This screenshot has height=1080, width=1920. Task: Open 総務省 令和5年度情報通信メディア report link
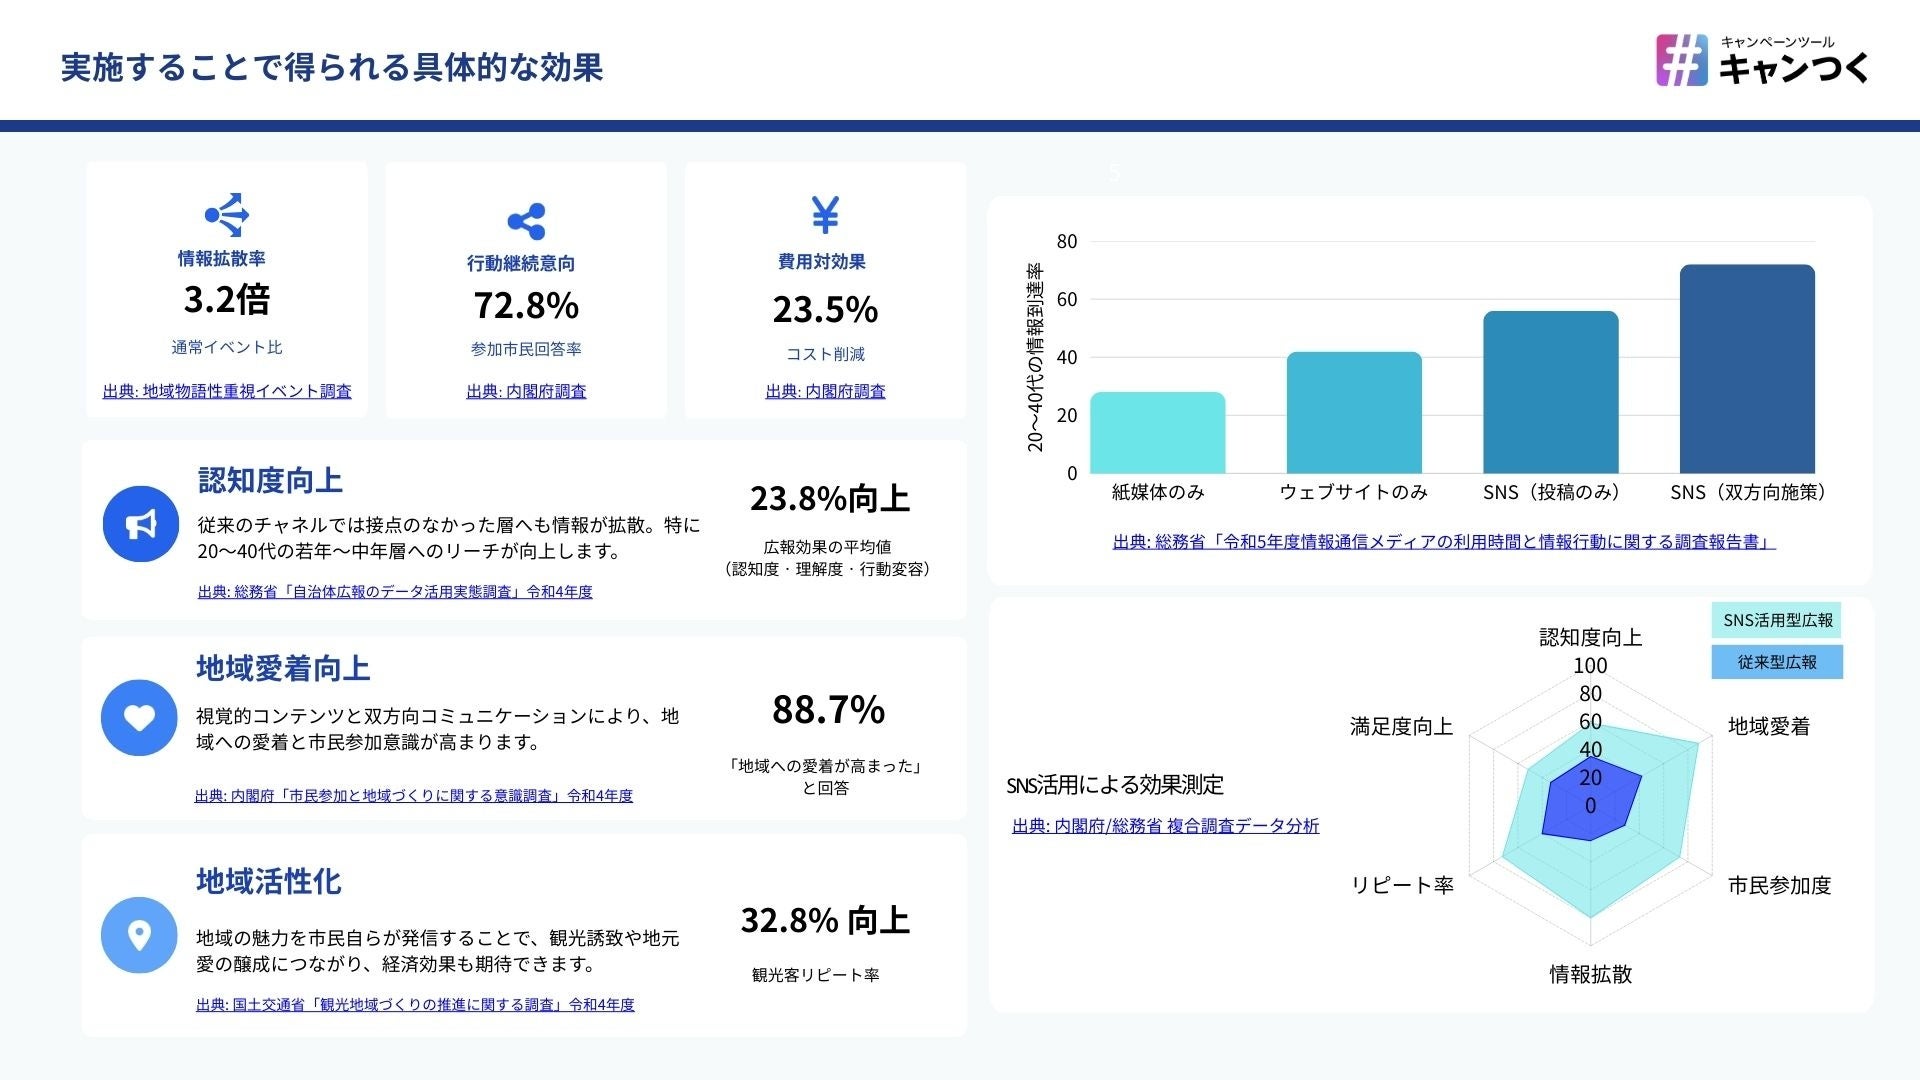1443,542
